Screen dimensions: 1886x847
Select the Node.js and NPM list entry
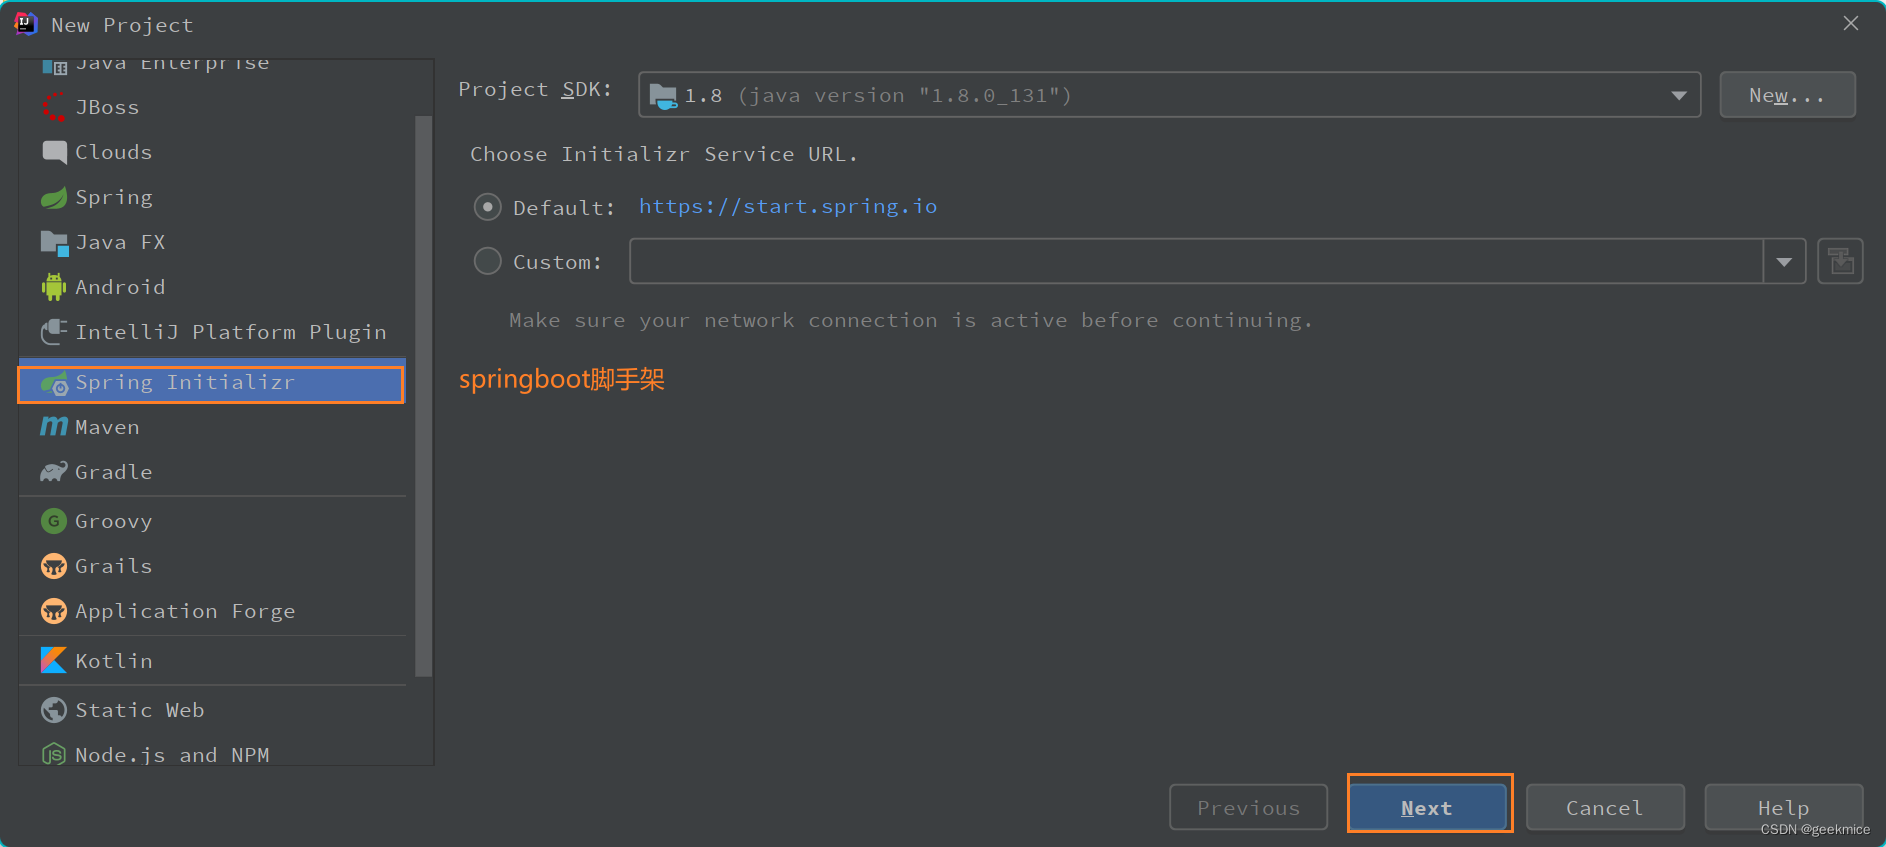coord(212,754)
